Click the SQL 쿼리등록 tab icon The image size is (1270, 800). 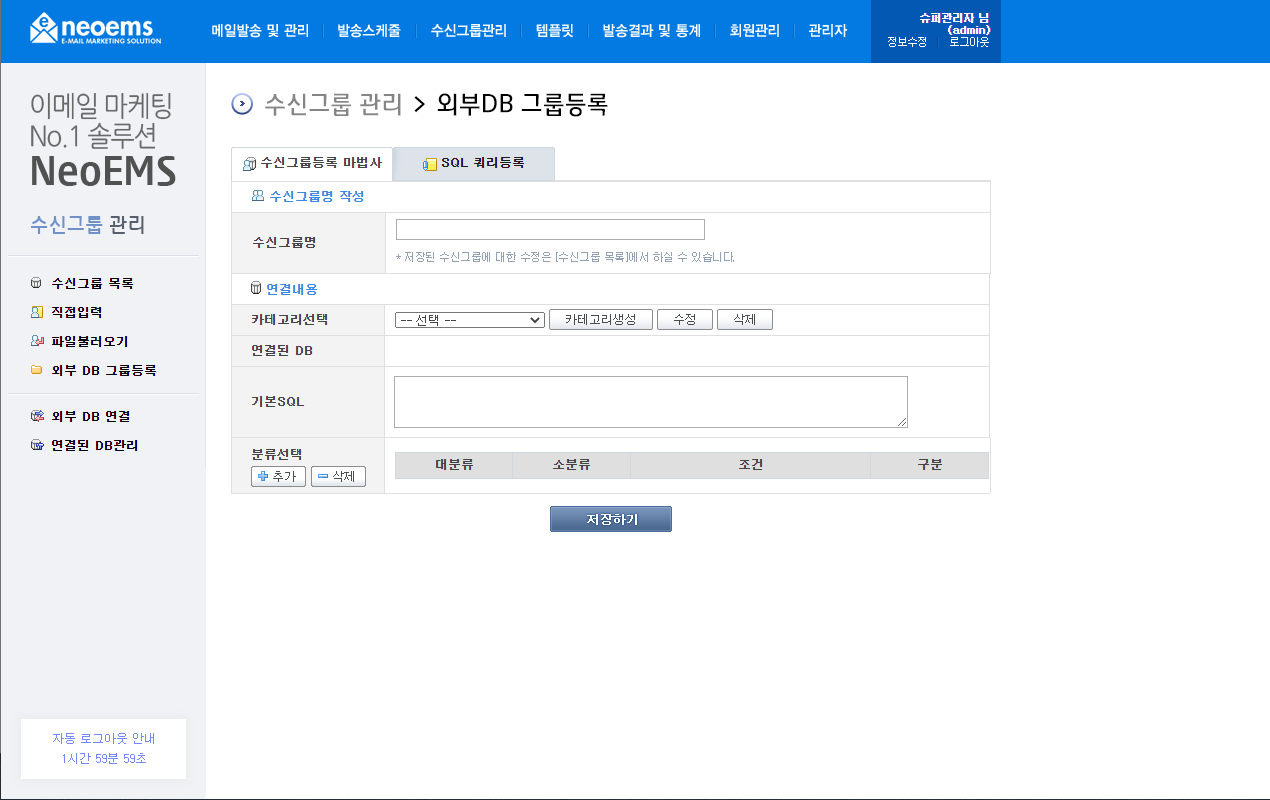coord(430,164)
